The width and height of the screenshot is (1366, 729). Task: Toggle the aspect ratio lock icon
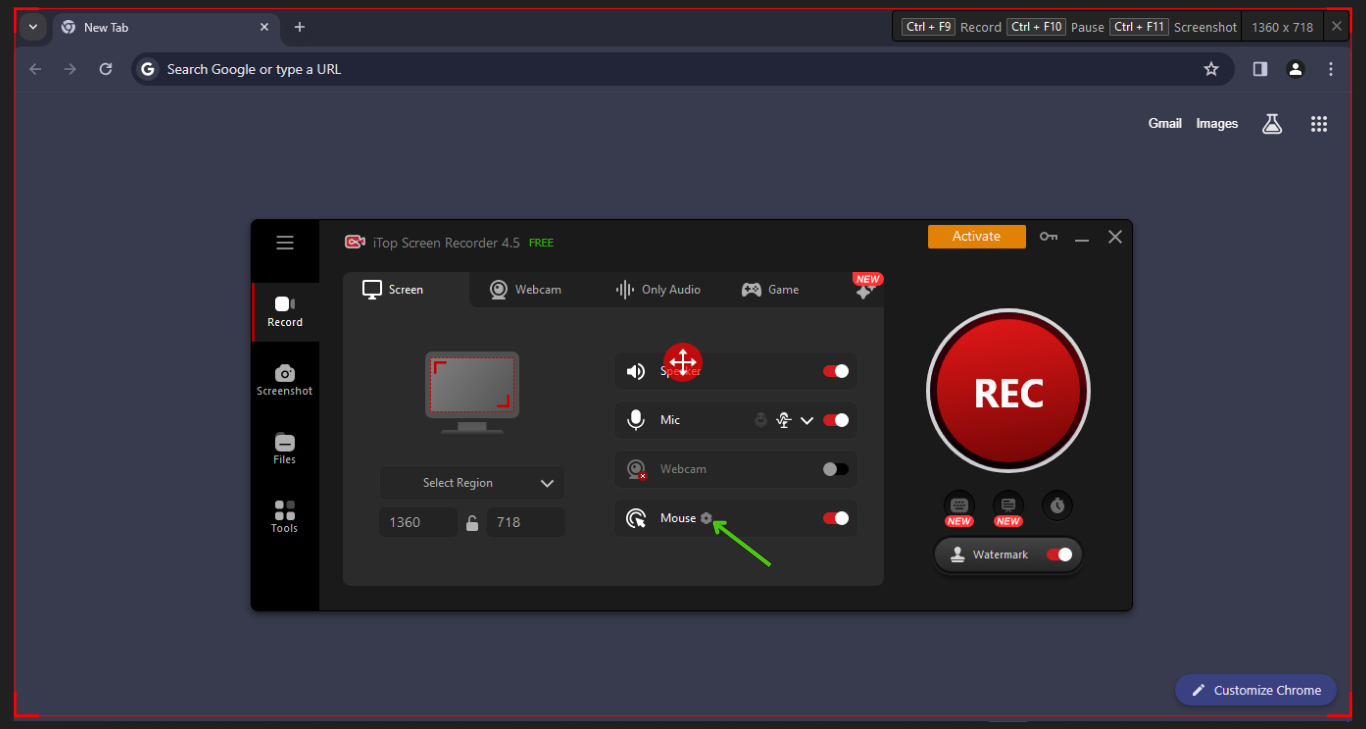(x=472, y=522)
